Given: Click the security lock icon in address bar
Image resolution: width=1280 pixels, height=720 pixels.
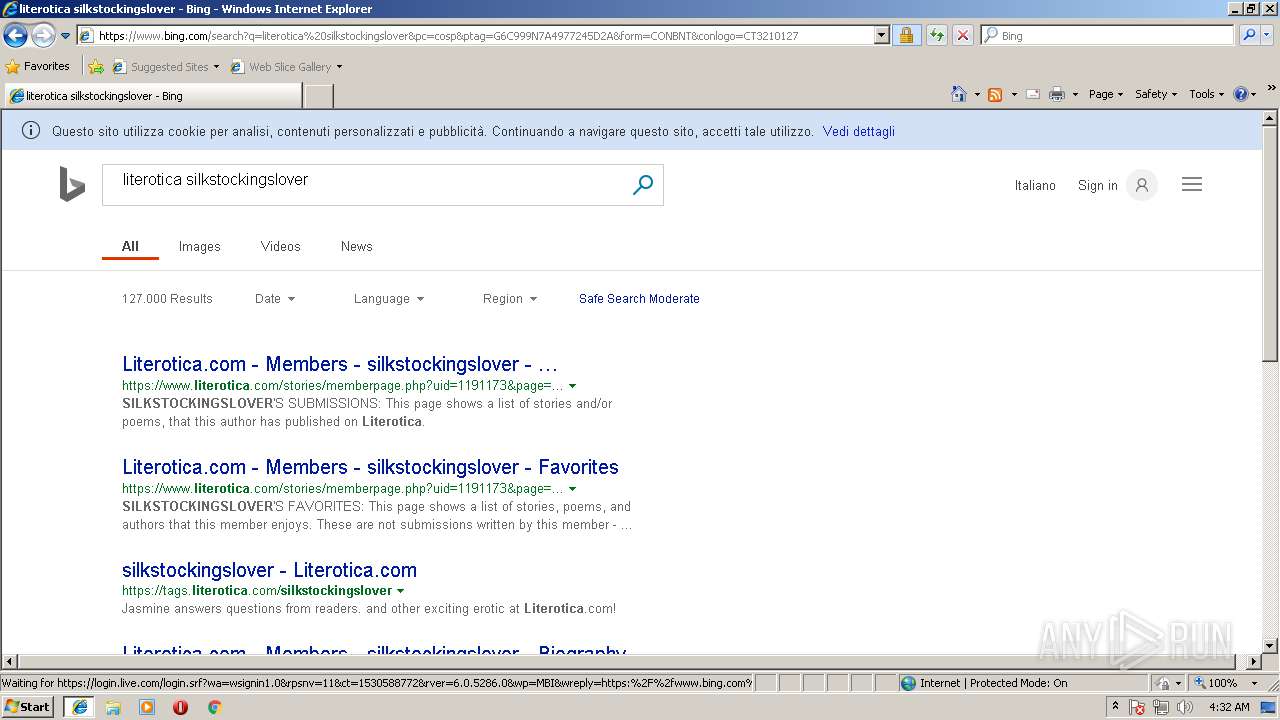Looking at the screenshot, I should (x=906, y=35).
